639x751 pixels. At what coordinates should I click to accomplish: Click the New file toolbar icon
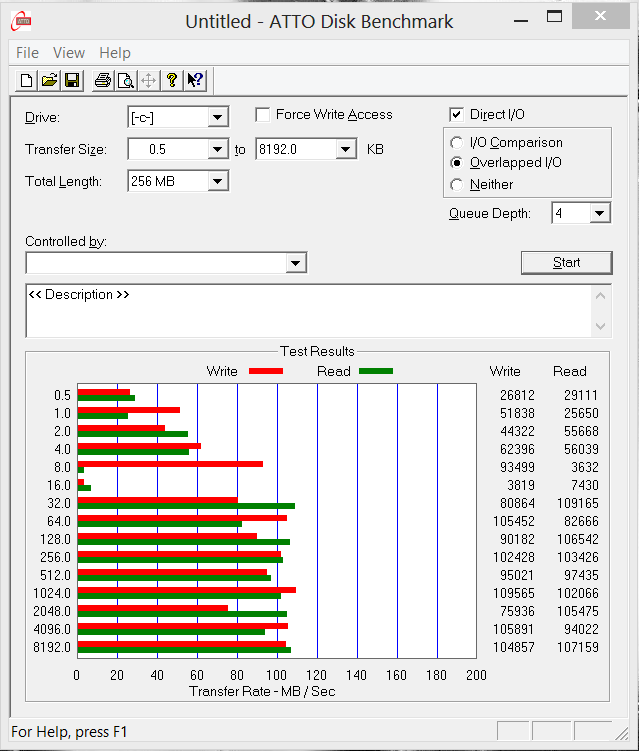point(27,81)
